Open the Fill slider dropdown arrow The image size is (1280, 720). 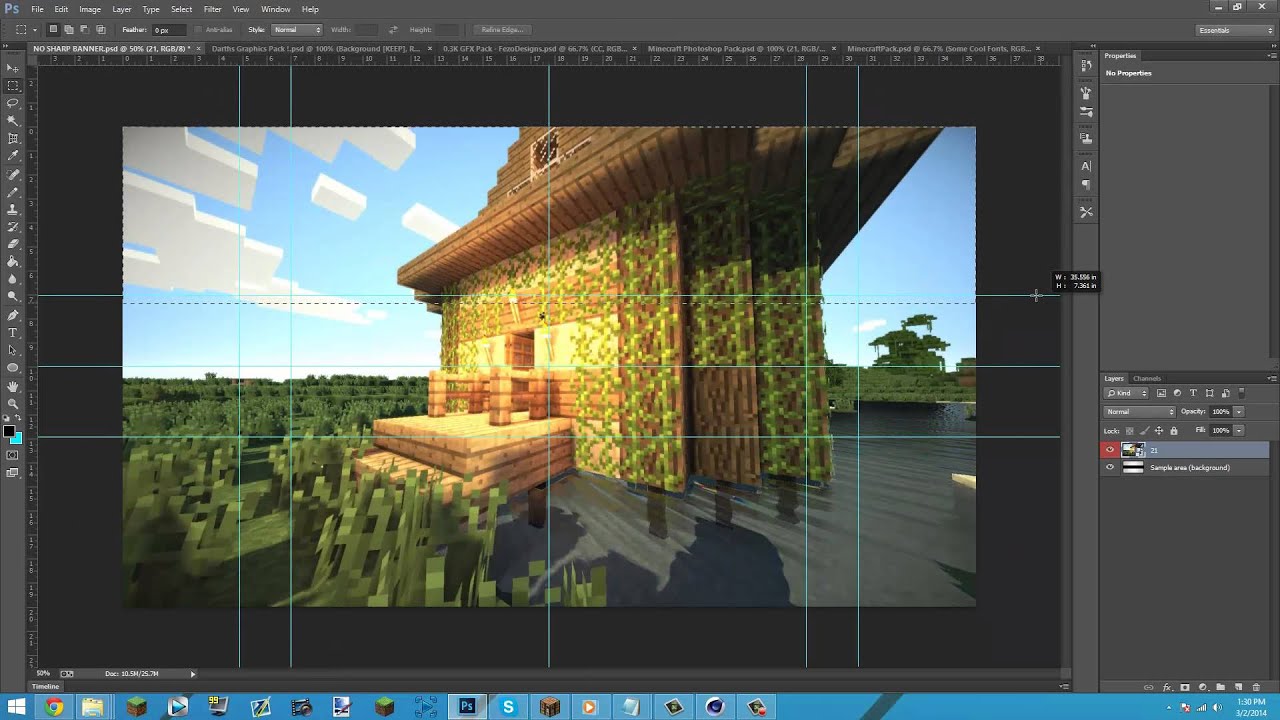(x=1239, y=430)
